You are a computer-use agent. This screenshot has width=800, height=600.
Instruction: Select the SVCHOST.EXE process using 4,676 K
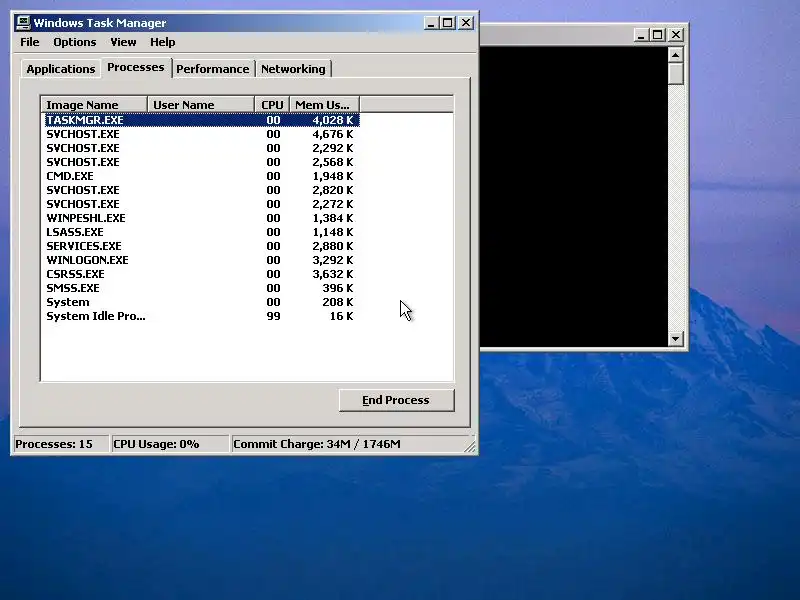pos(202,134)
